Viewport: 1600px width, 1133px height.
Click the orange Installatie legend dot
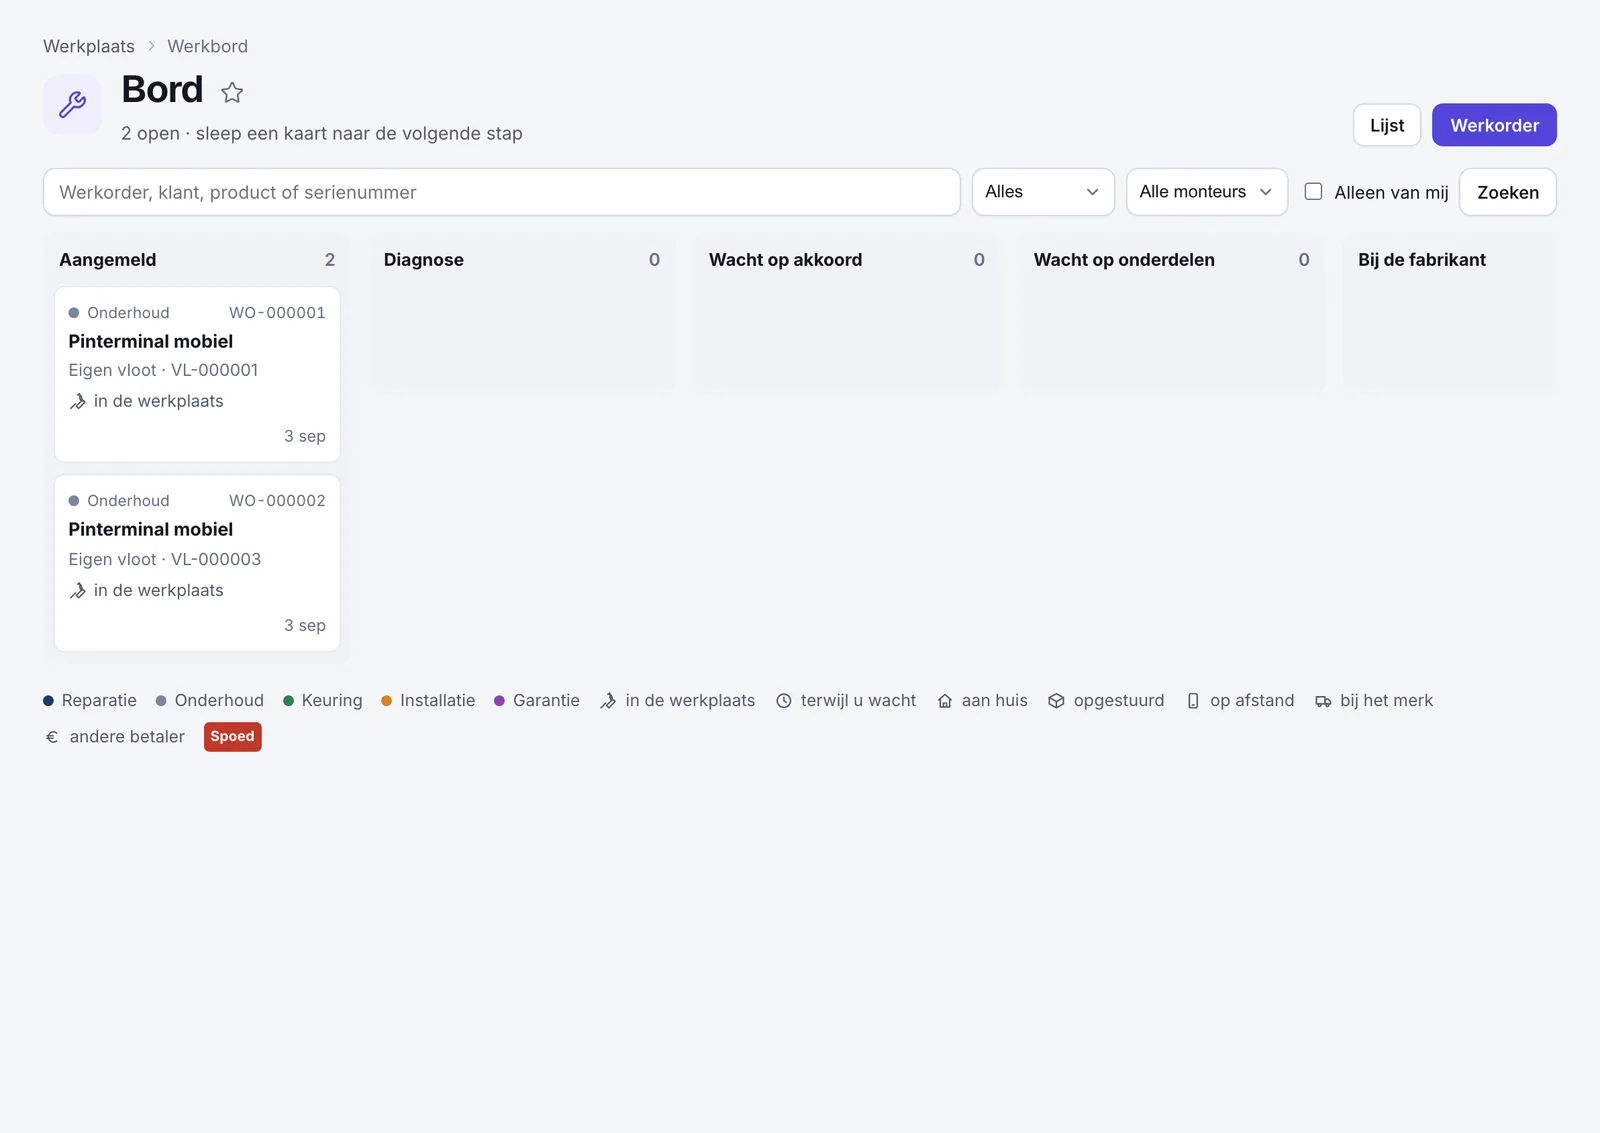click(386, 701)
